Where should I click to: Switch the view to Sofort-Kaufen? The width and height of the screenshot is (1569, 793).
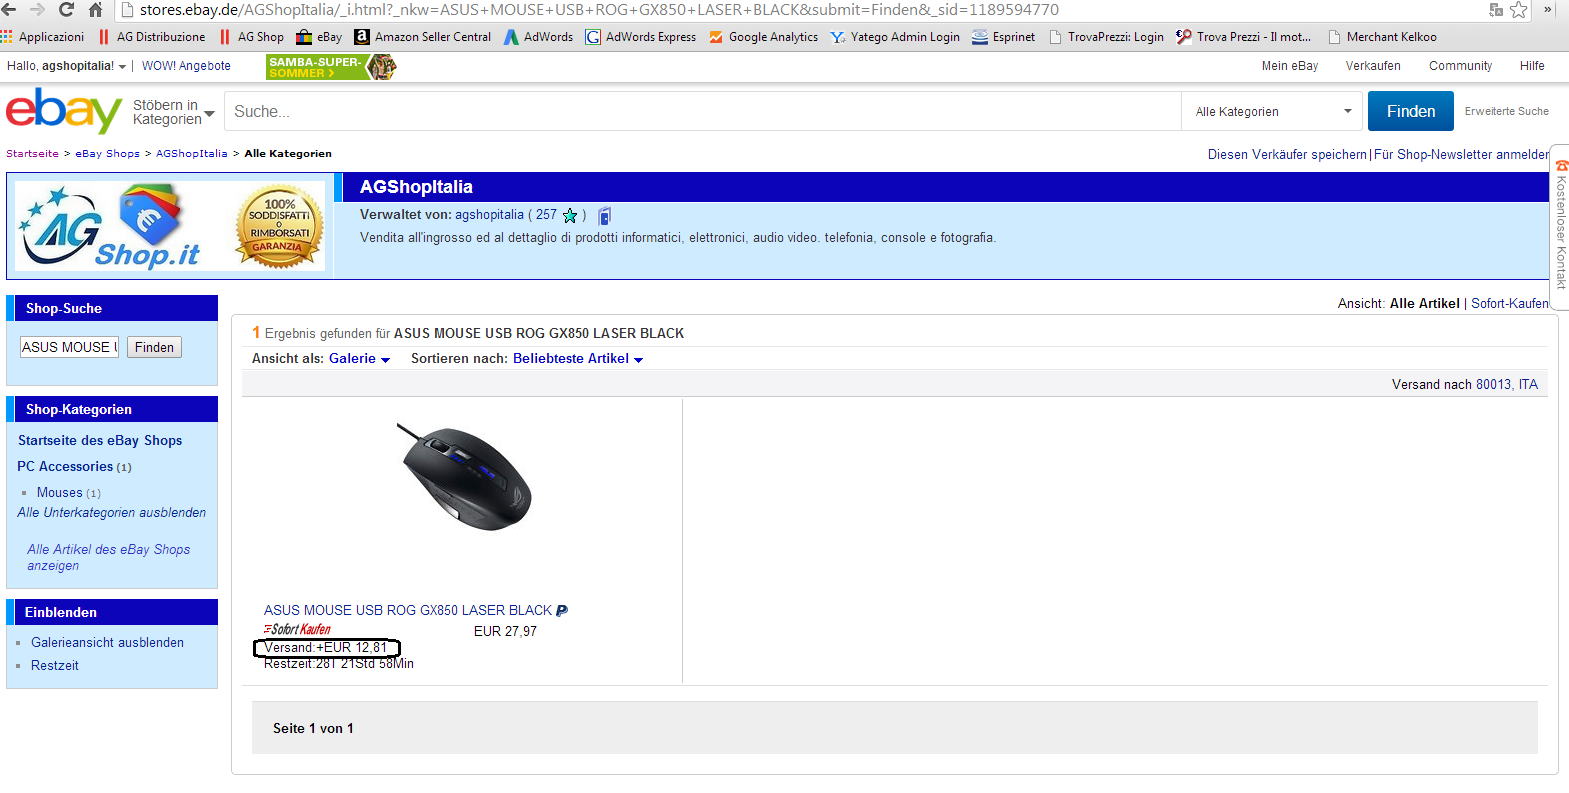click(1510, 303)
